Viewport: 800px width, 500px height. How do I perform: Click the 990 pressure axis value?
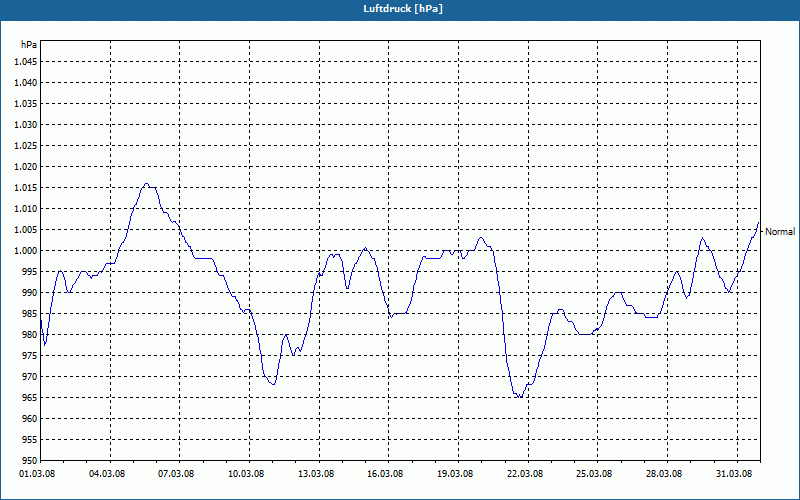[x=30, y=292]
